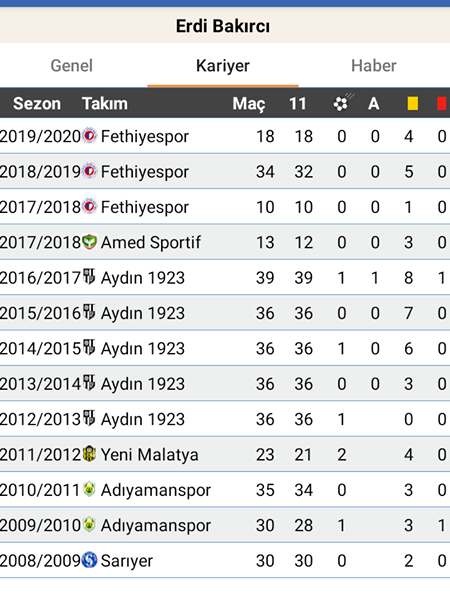Click the Sezon column header
450x608 pixels.
[37, 104]
